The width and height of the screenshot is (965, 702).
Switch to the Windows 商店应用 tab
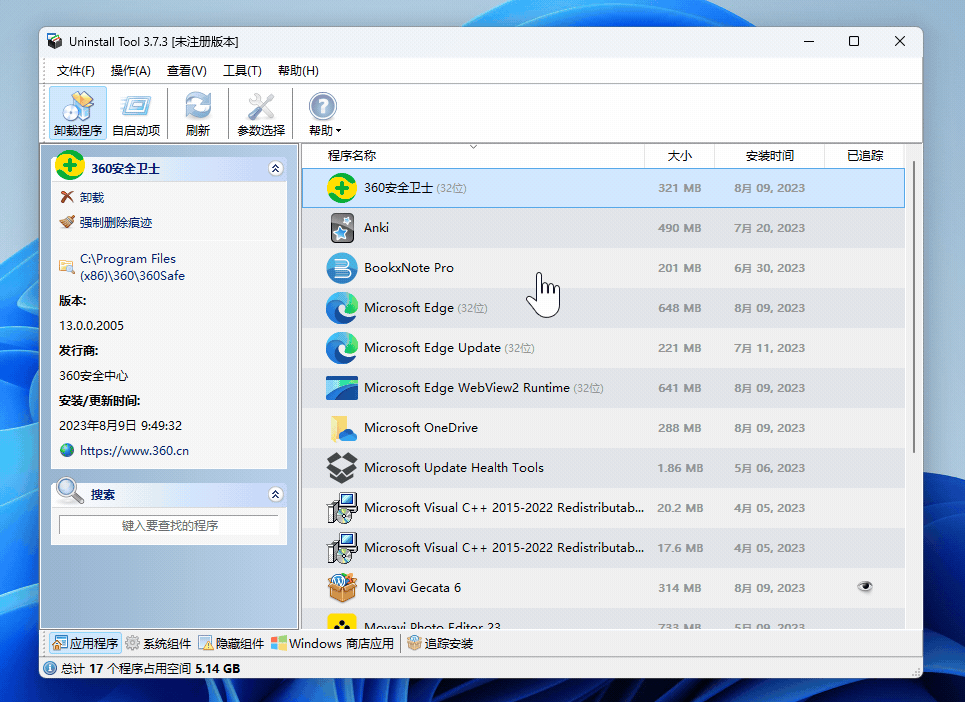click(x=333, y=643)
